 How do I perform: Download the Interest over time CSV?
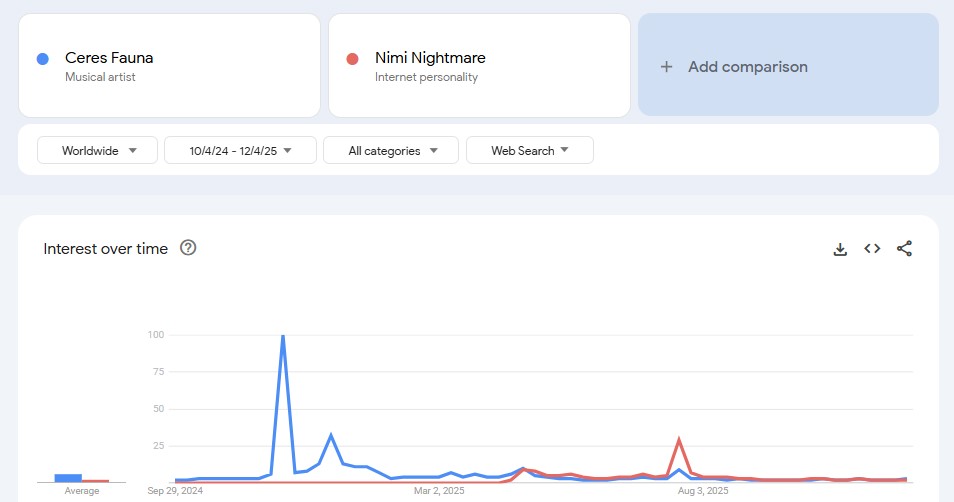tap(840, 249)
